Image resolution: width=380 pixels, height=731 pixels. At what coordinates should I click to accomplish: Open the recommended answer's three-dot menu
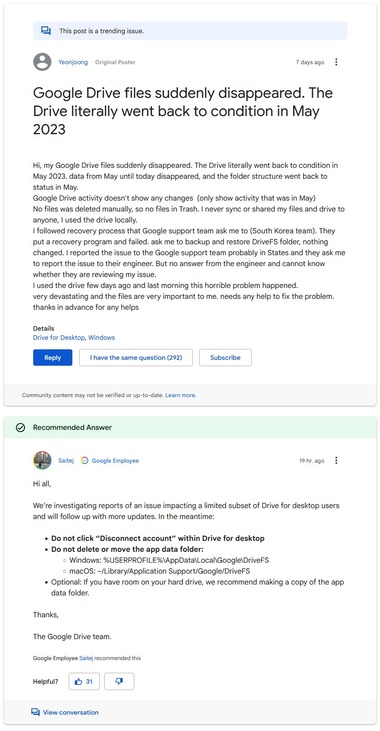tap(336, 461)
